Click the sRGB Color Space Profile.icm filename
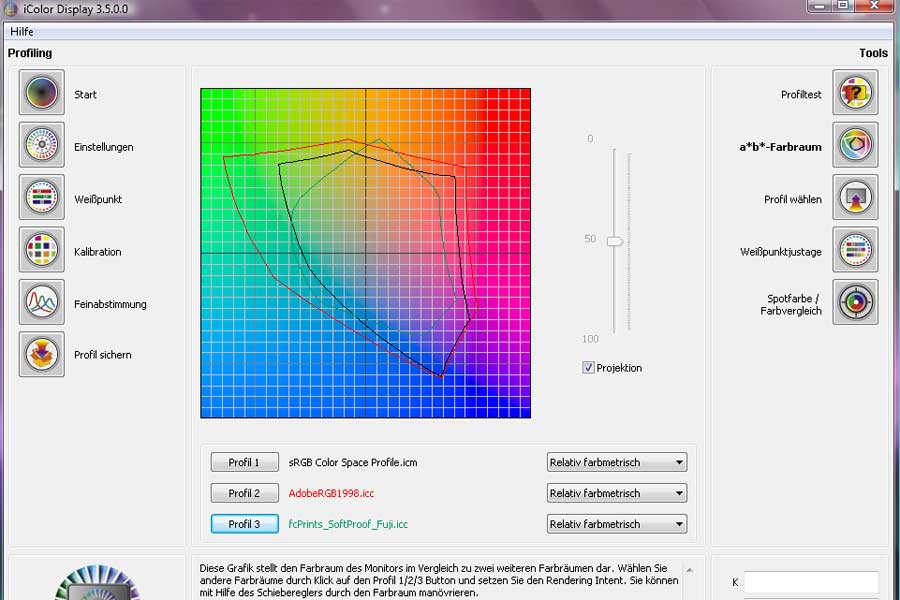This screenshot has width=900, height=600. [353, 462]
